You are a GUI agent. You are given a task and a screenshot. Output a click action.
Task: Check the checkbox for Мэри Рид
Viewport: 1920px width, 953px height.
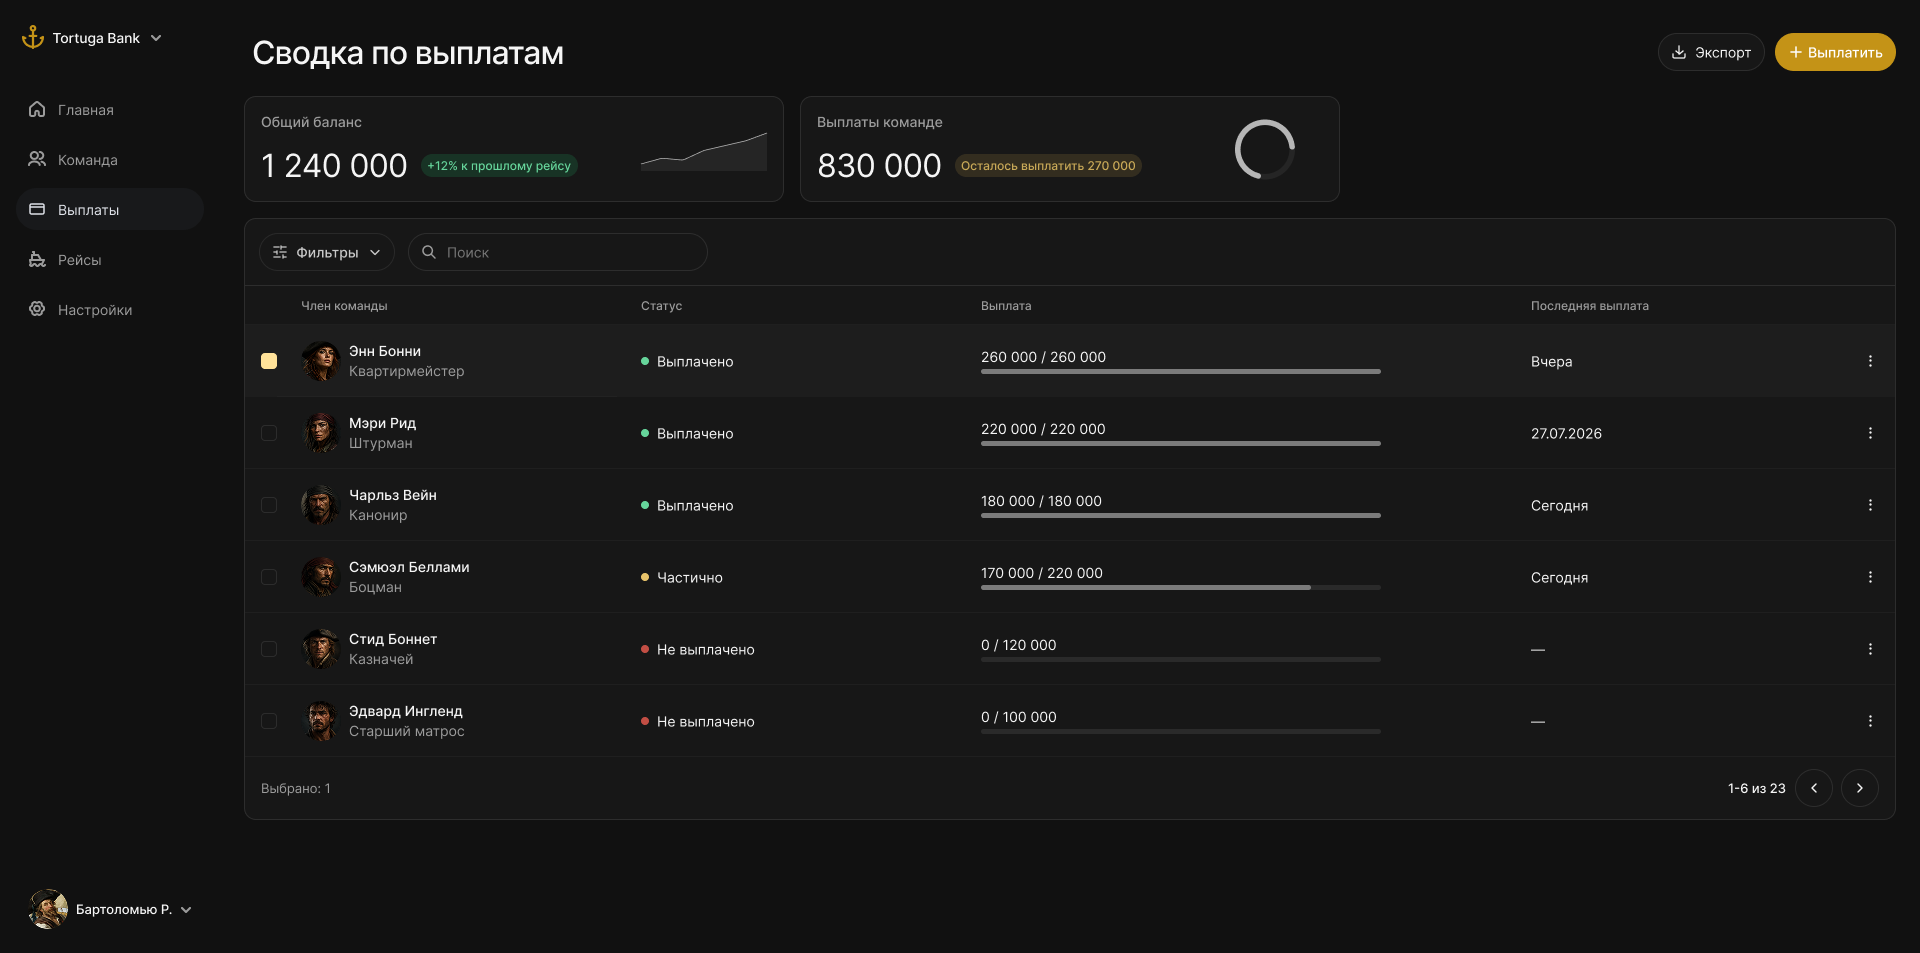[269, 433]
